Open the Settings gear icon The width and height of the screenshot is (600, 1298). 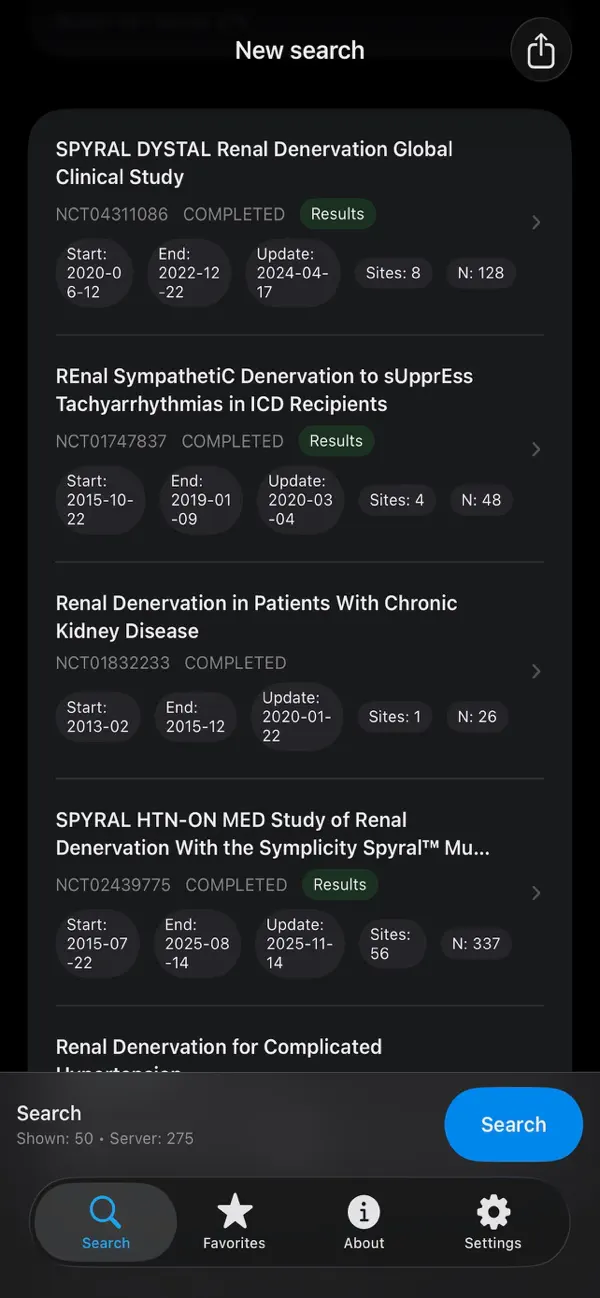point(493,1212)
